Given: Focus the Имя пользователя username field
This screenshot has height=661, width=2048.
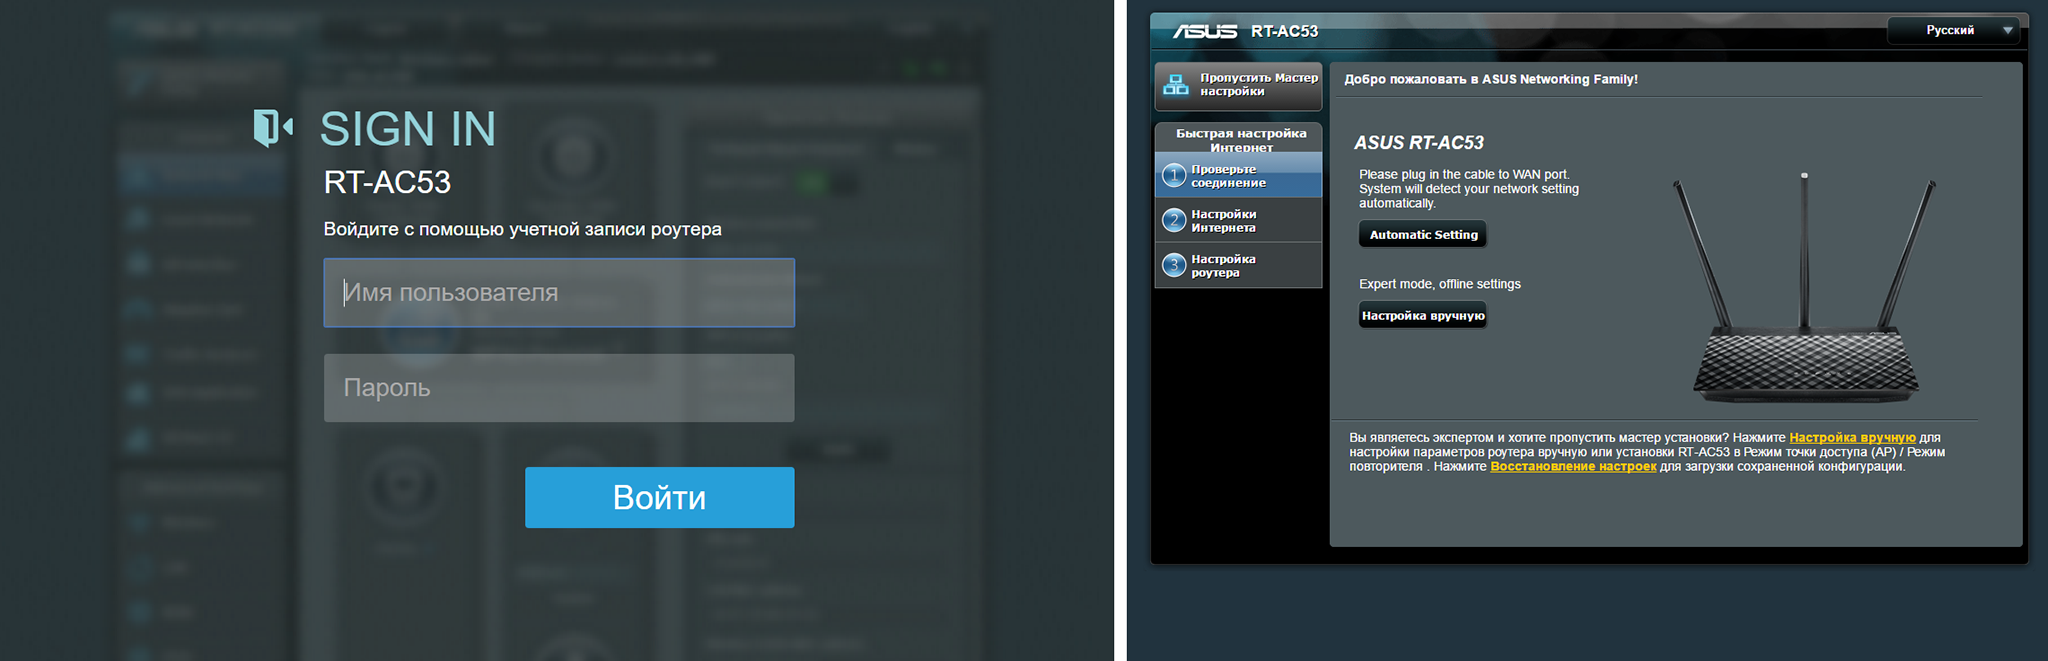Looking at the screenshot, I should tap(559, 293).
